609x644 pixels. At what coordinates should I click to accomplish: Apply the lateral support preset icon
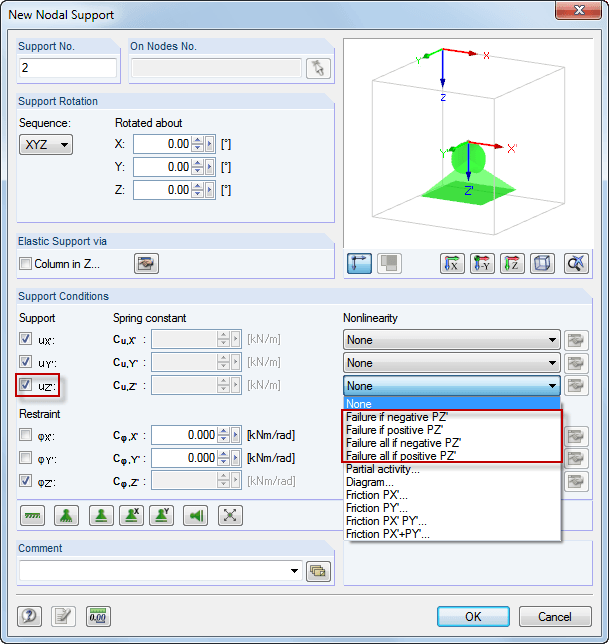tap(195, 515)
